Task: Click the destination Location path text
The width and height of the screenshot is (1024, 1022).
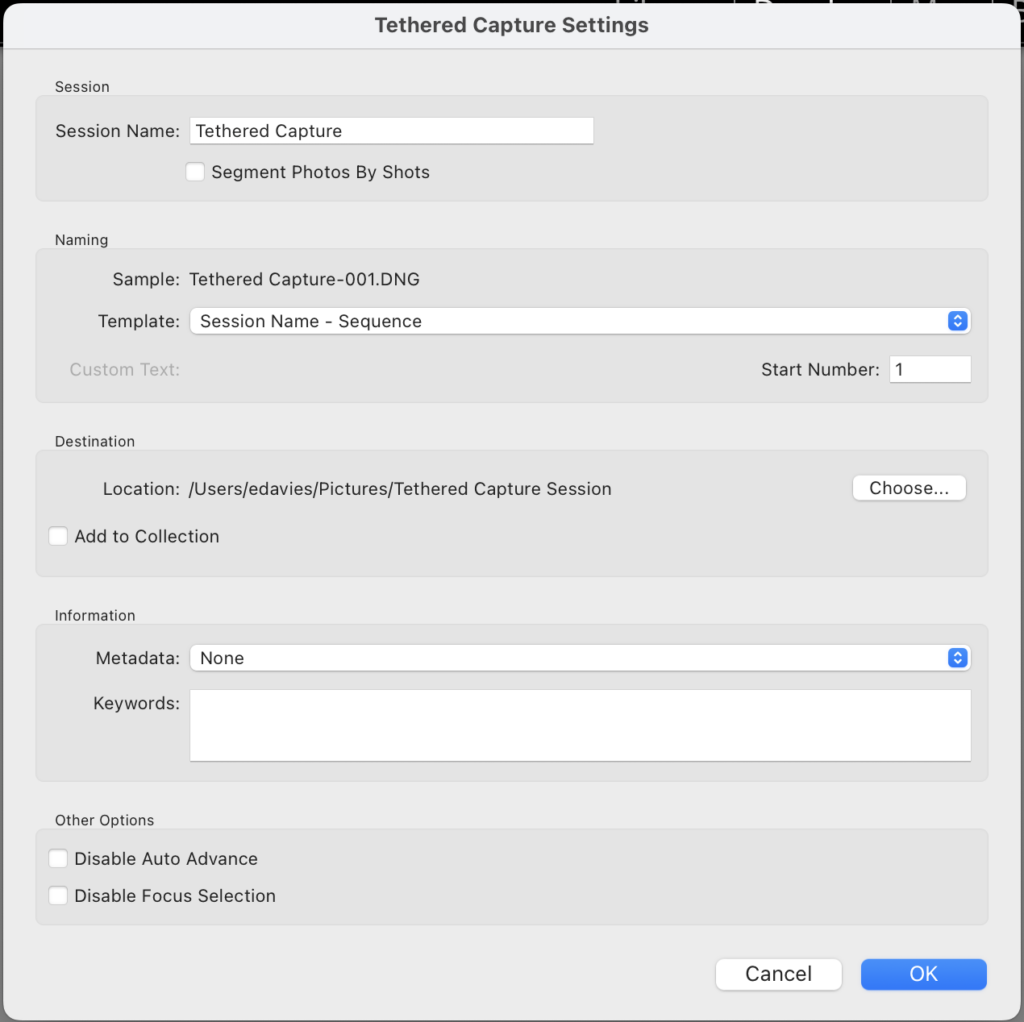Action: pyautogui.click(x=400, y=489)
